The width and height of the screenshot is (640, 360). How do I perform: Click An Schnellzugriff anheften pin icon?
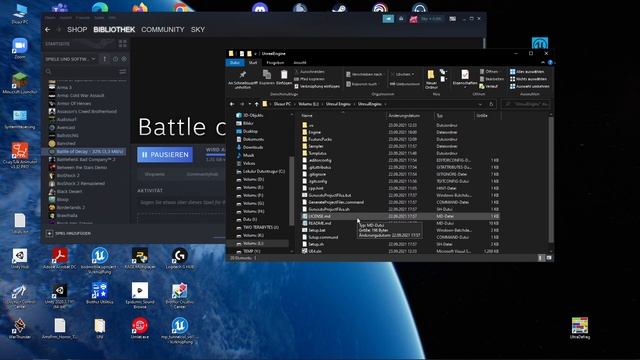click(x=242, y=75)
